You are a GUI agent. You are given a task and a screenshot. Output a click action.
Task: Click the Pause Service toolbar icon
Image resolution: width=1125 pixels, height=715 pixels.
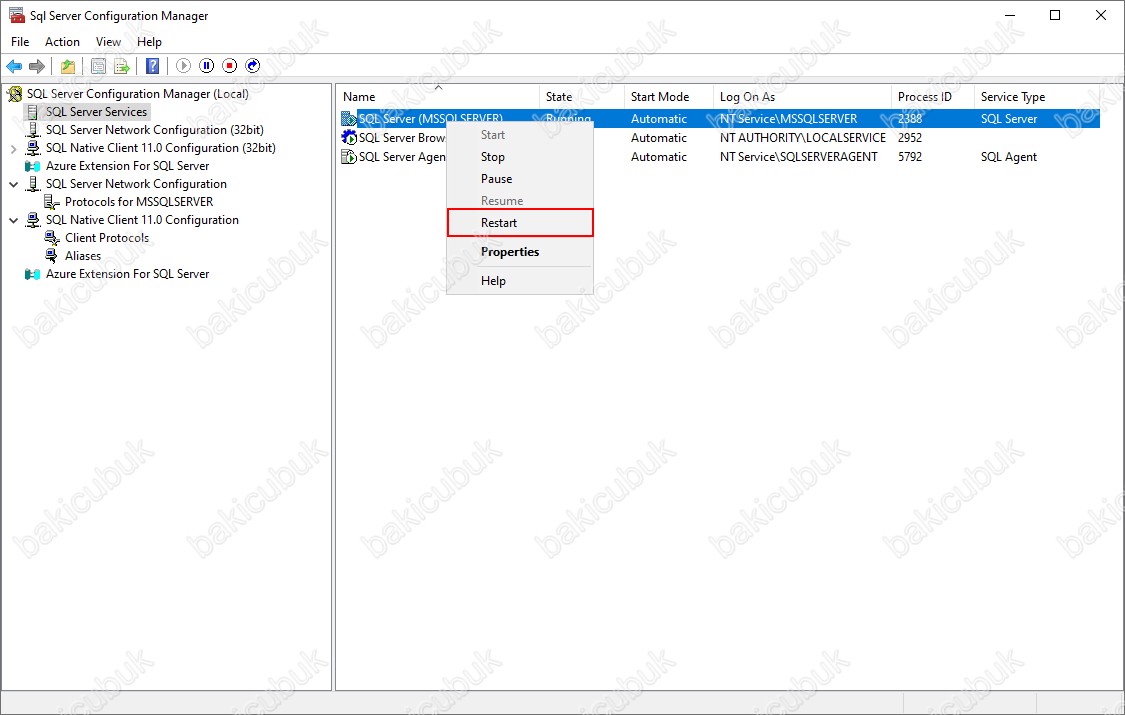coord(207,66)
